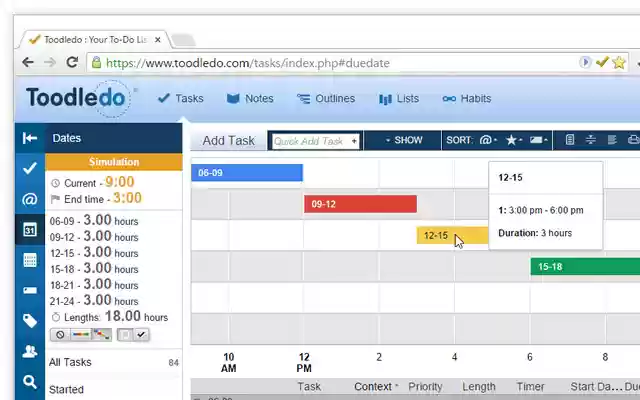
Task: Open a new browser tab
Action: click(x=183, y=40)
